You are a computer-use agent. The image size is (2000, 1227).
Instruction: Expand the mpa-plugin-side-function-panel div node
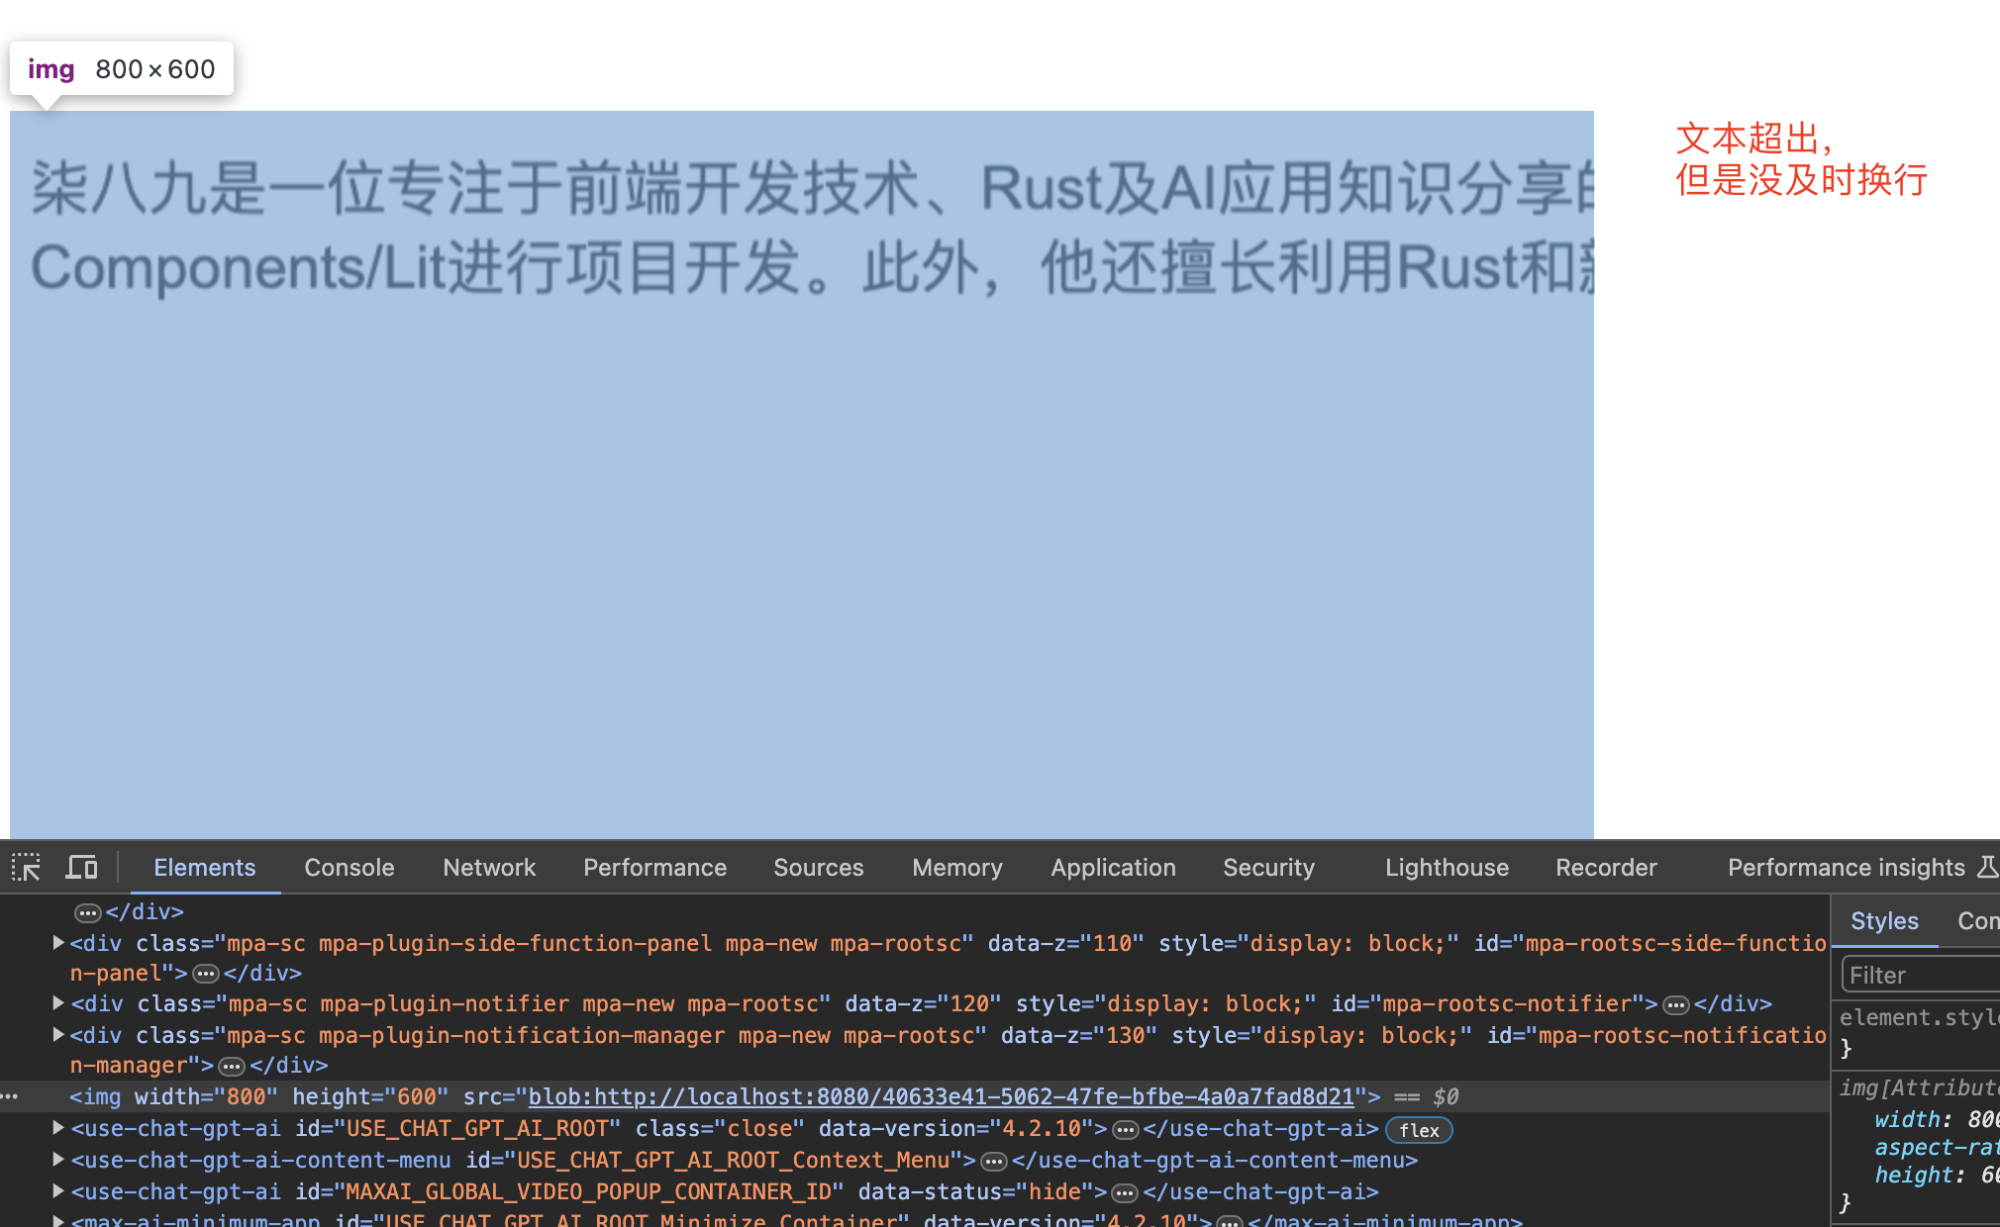tap(58, 942)
